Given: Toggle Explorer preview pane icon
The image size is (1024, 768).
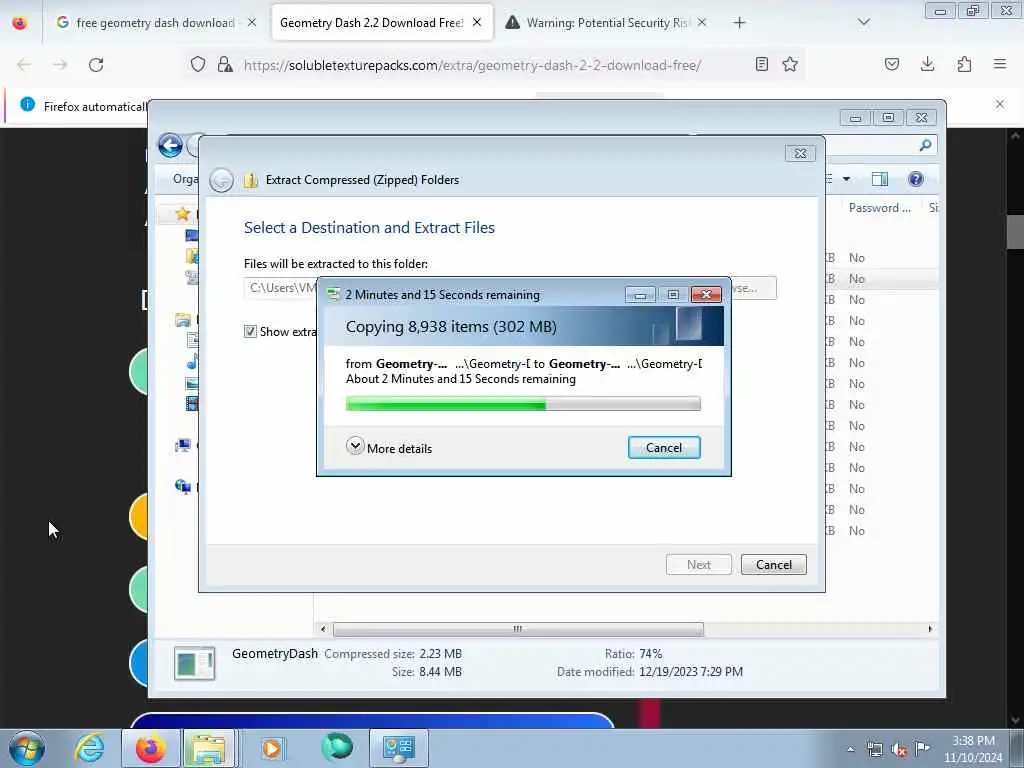Looking at the screenshot, I should [880, 179].
